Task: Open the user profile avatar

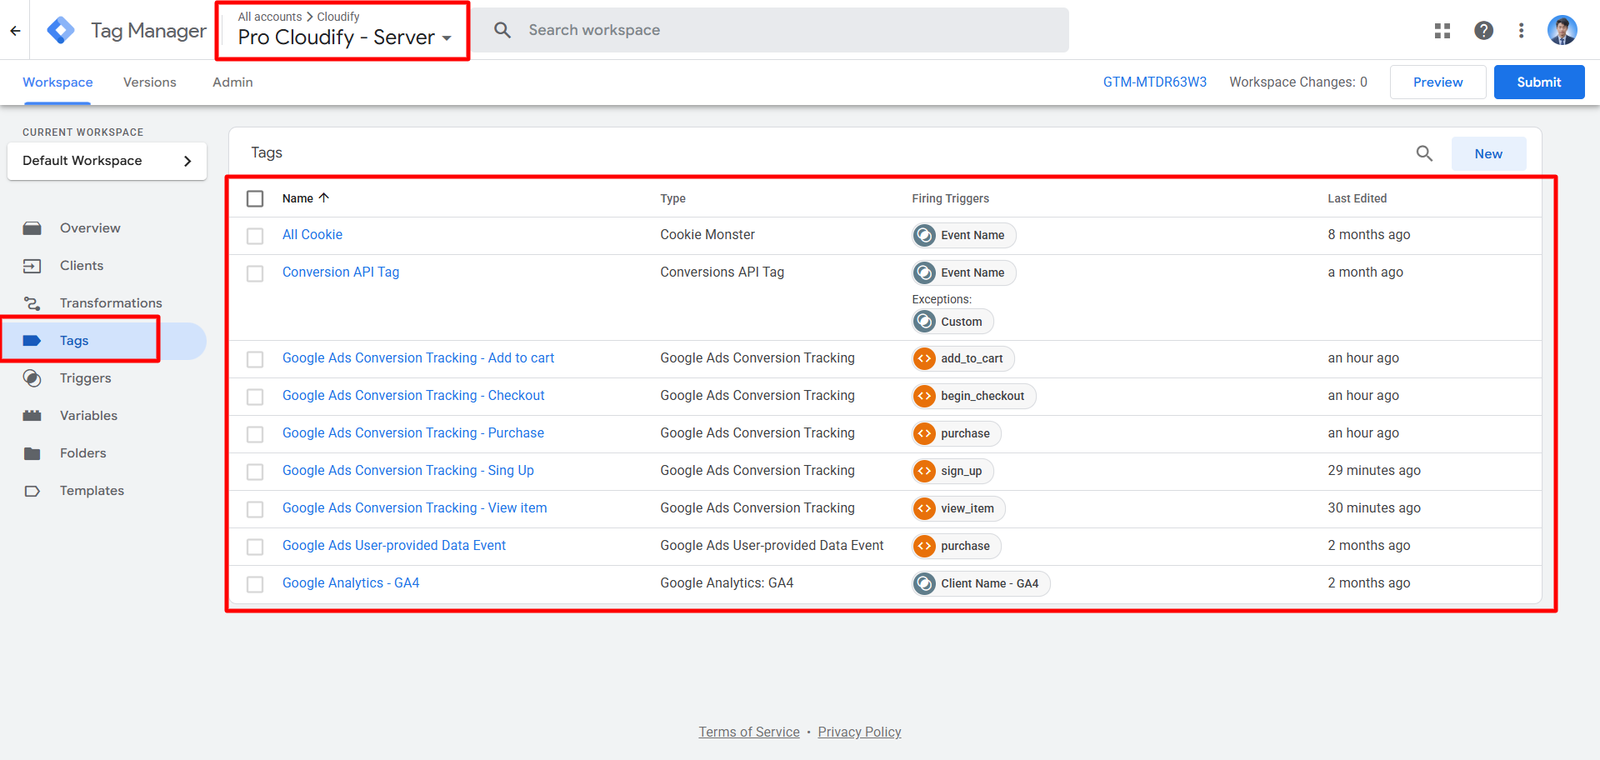Action: [1562, 31]
